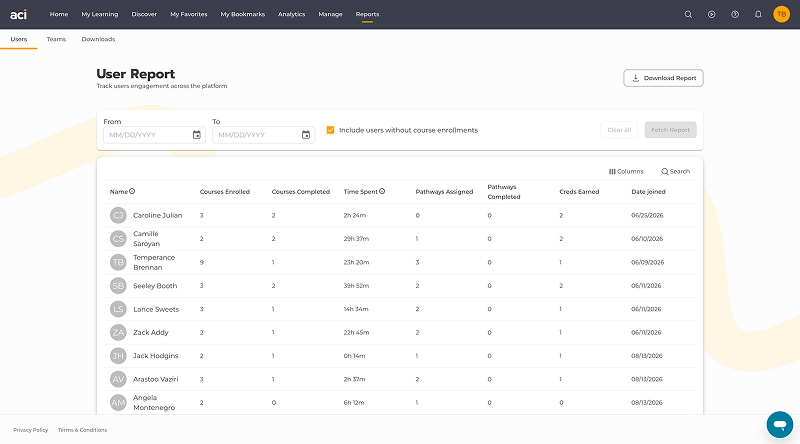Go to Home in the navigation

click(59, 14)
